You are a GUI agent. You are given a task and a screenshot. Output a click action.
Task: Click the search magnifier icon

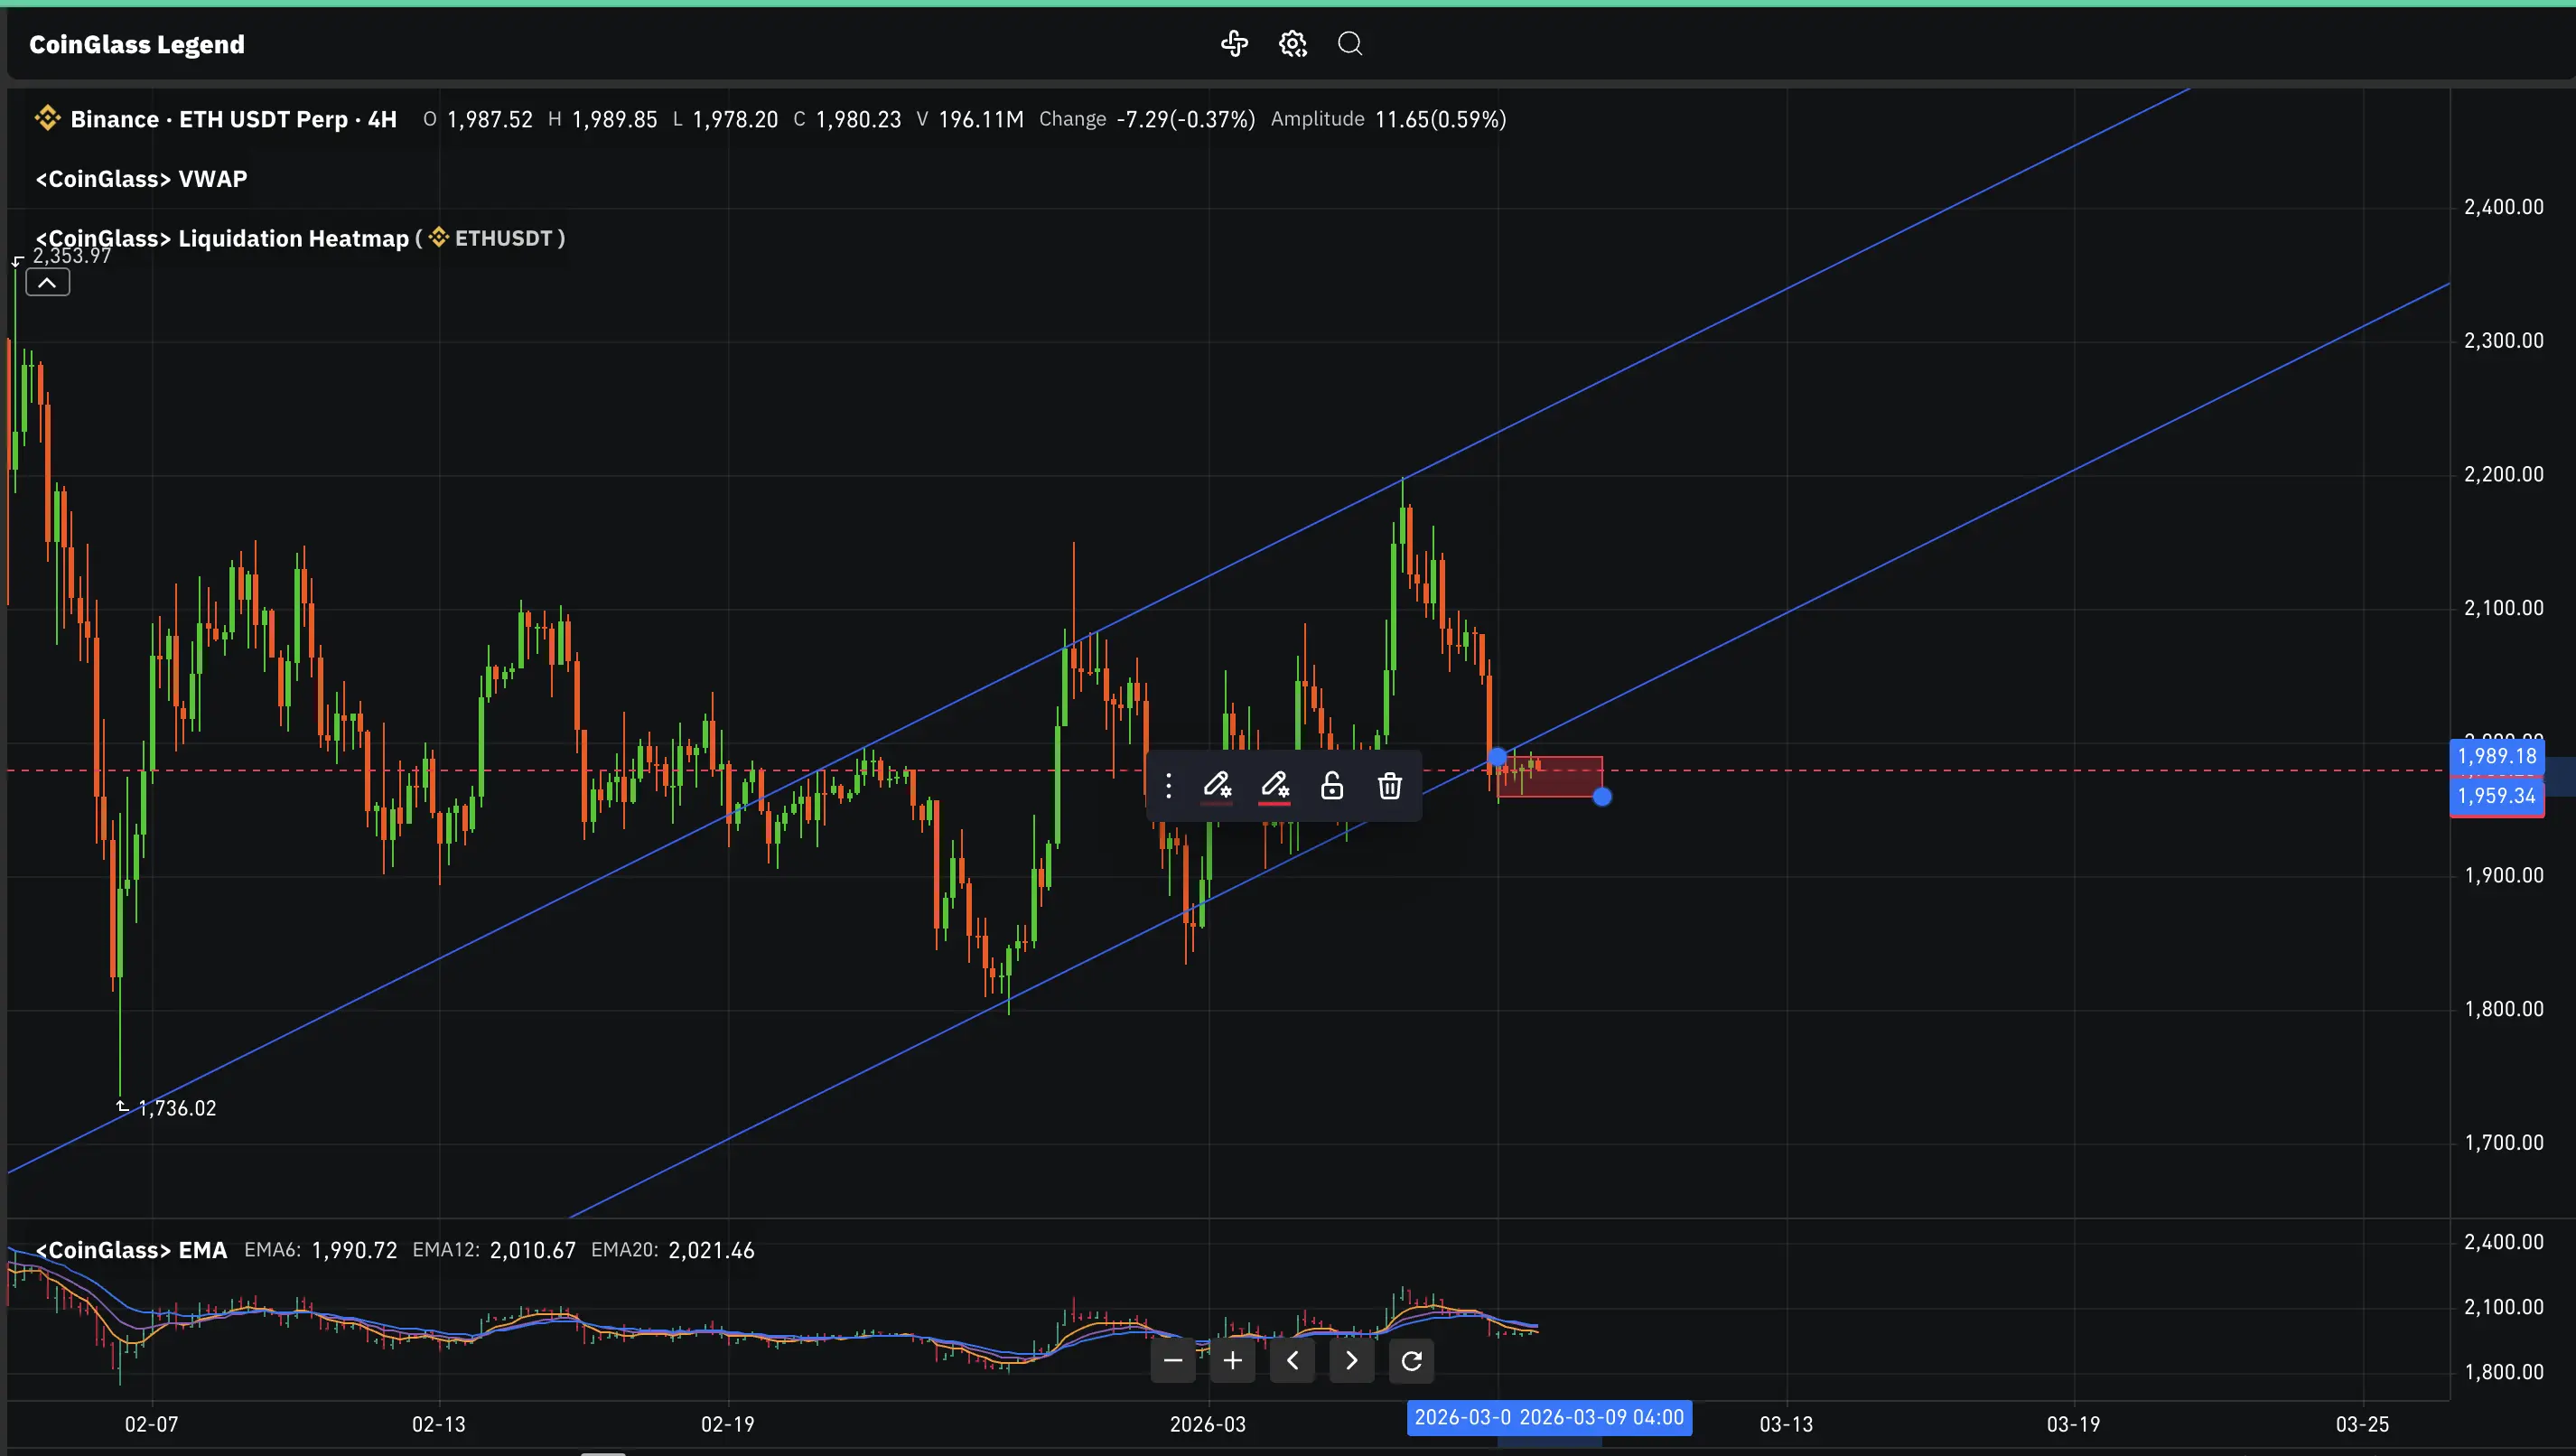1350,43
